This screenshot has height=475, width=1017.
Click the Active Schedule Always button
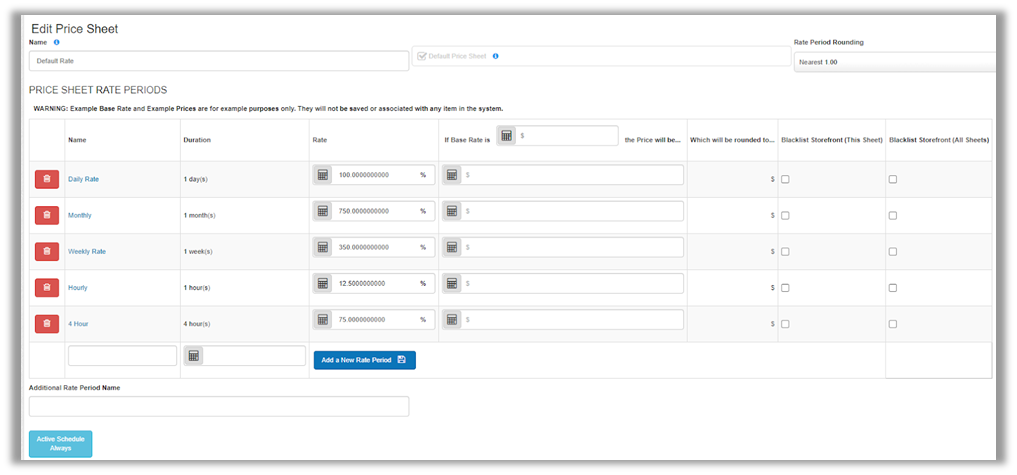[x=60, y=444]
